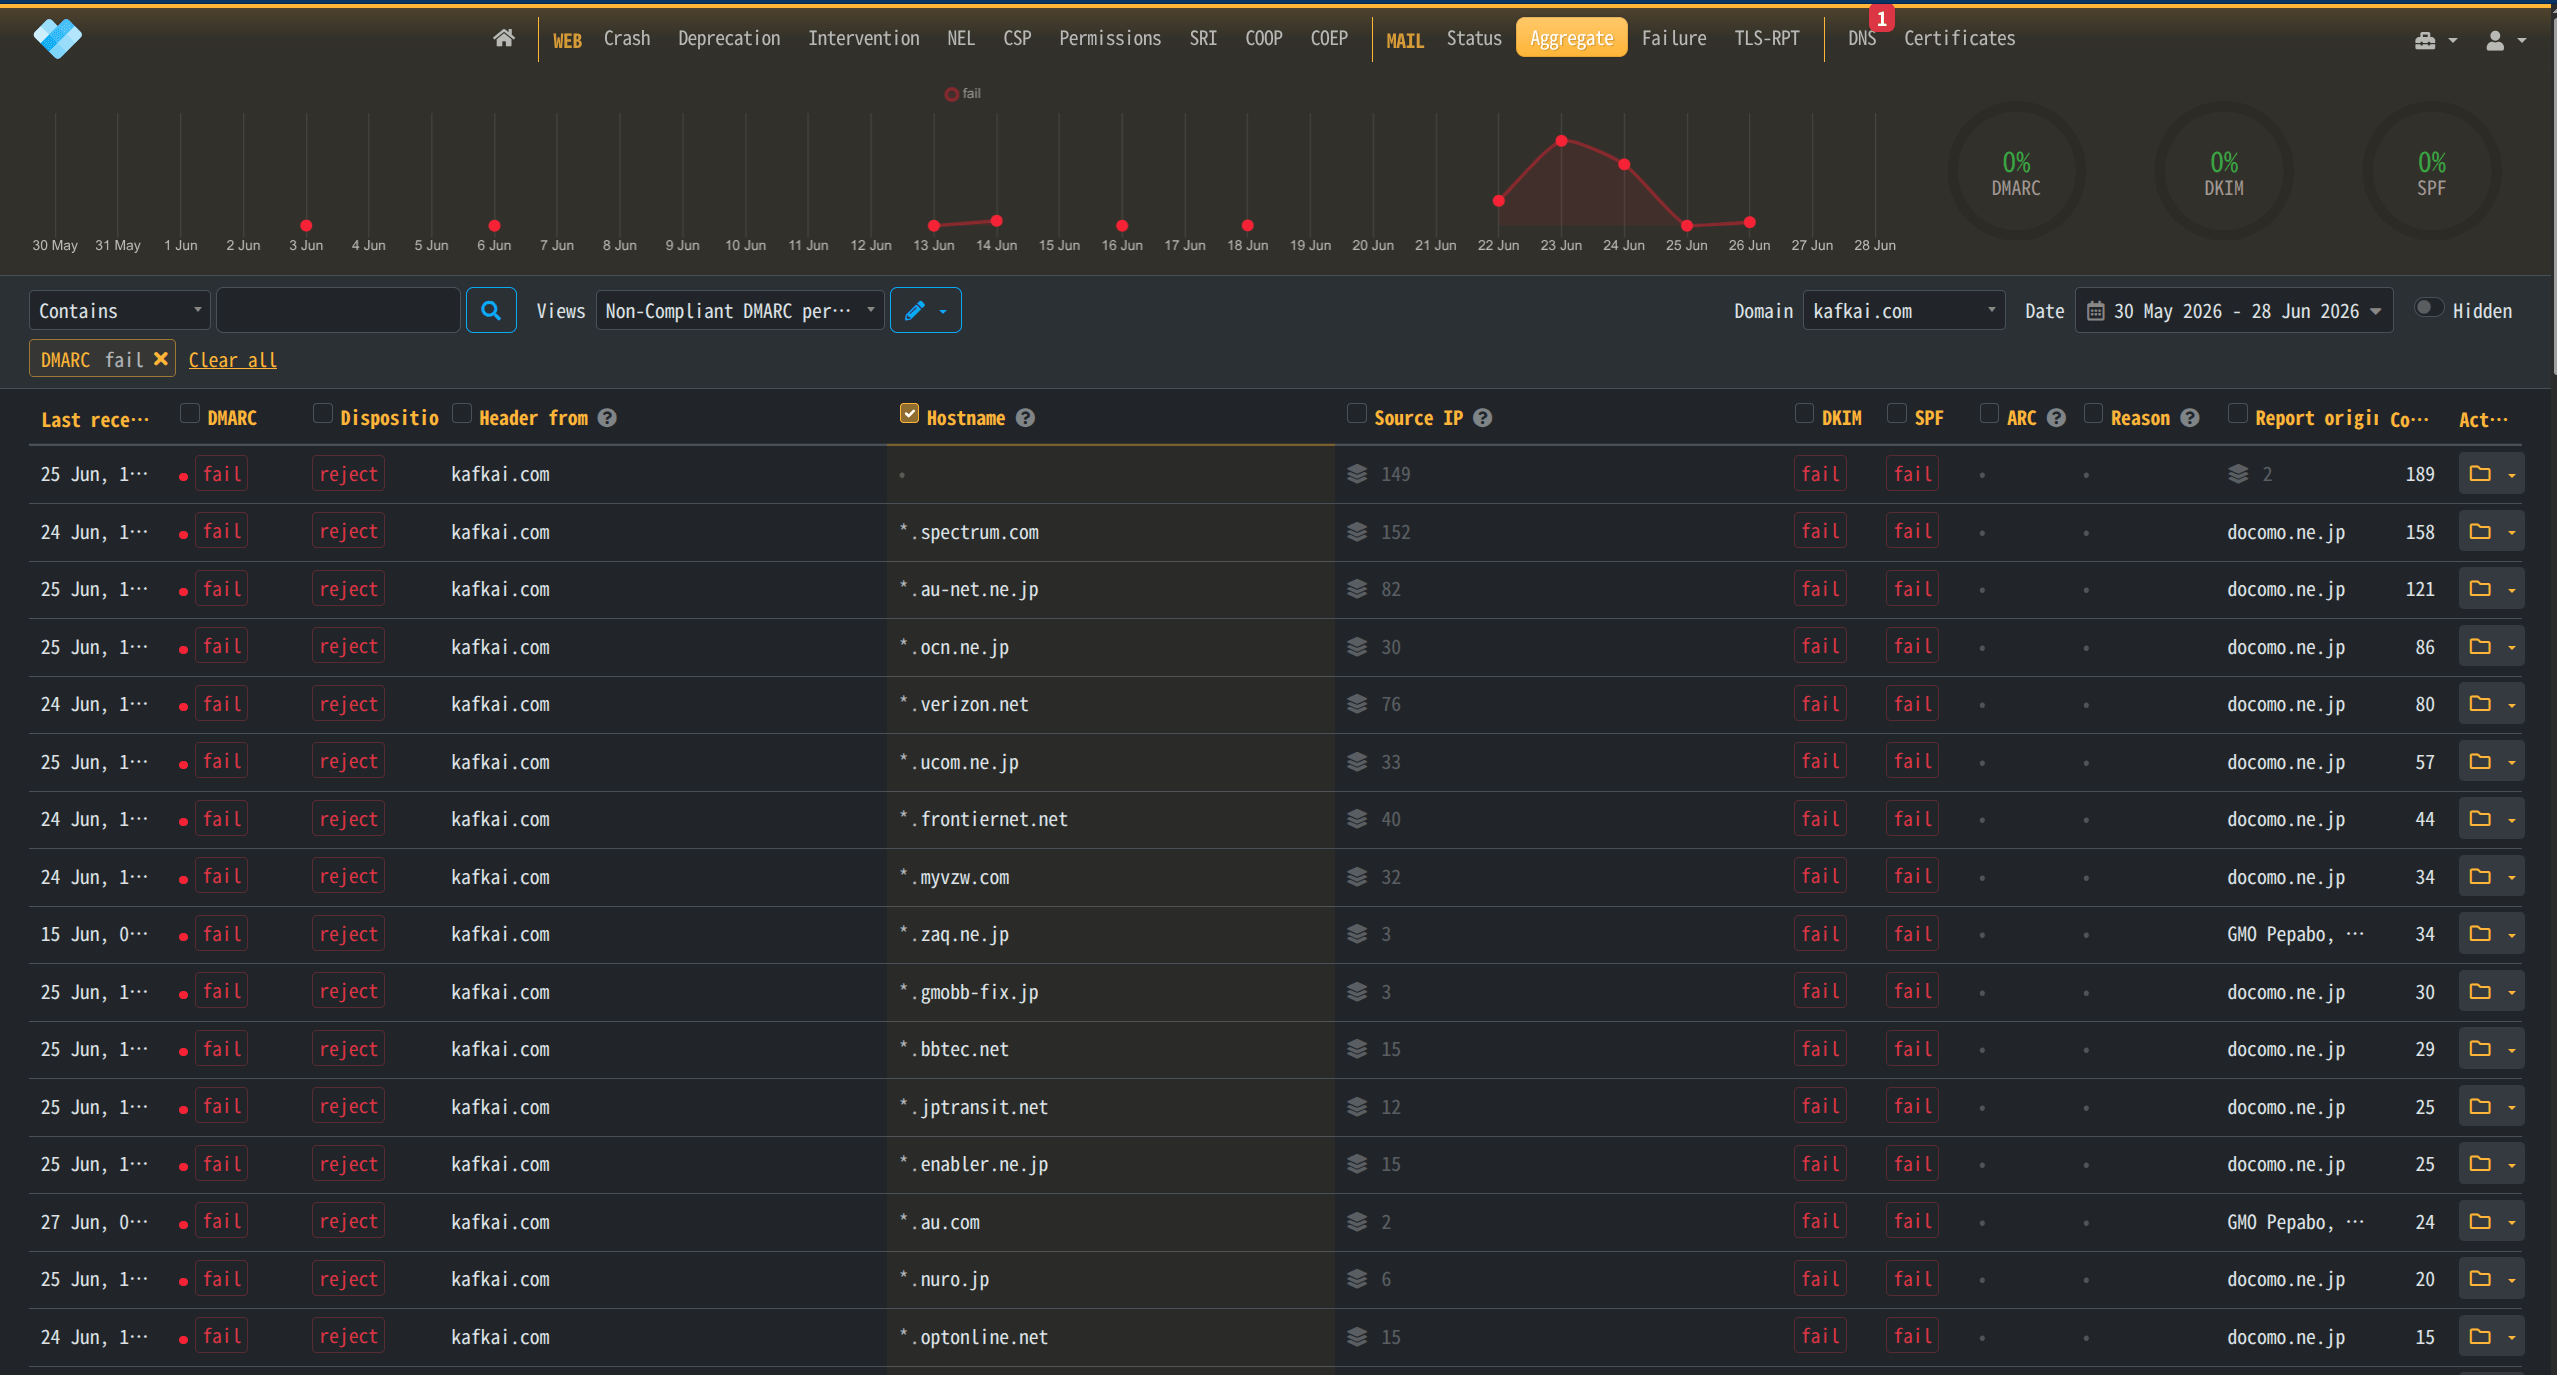Toggle the ARC column checkbox

[1989, 414]
